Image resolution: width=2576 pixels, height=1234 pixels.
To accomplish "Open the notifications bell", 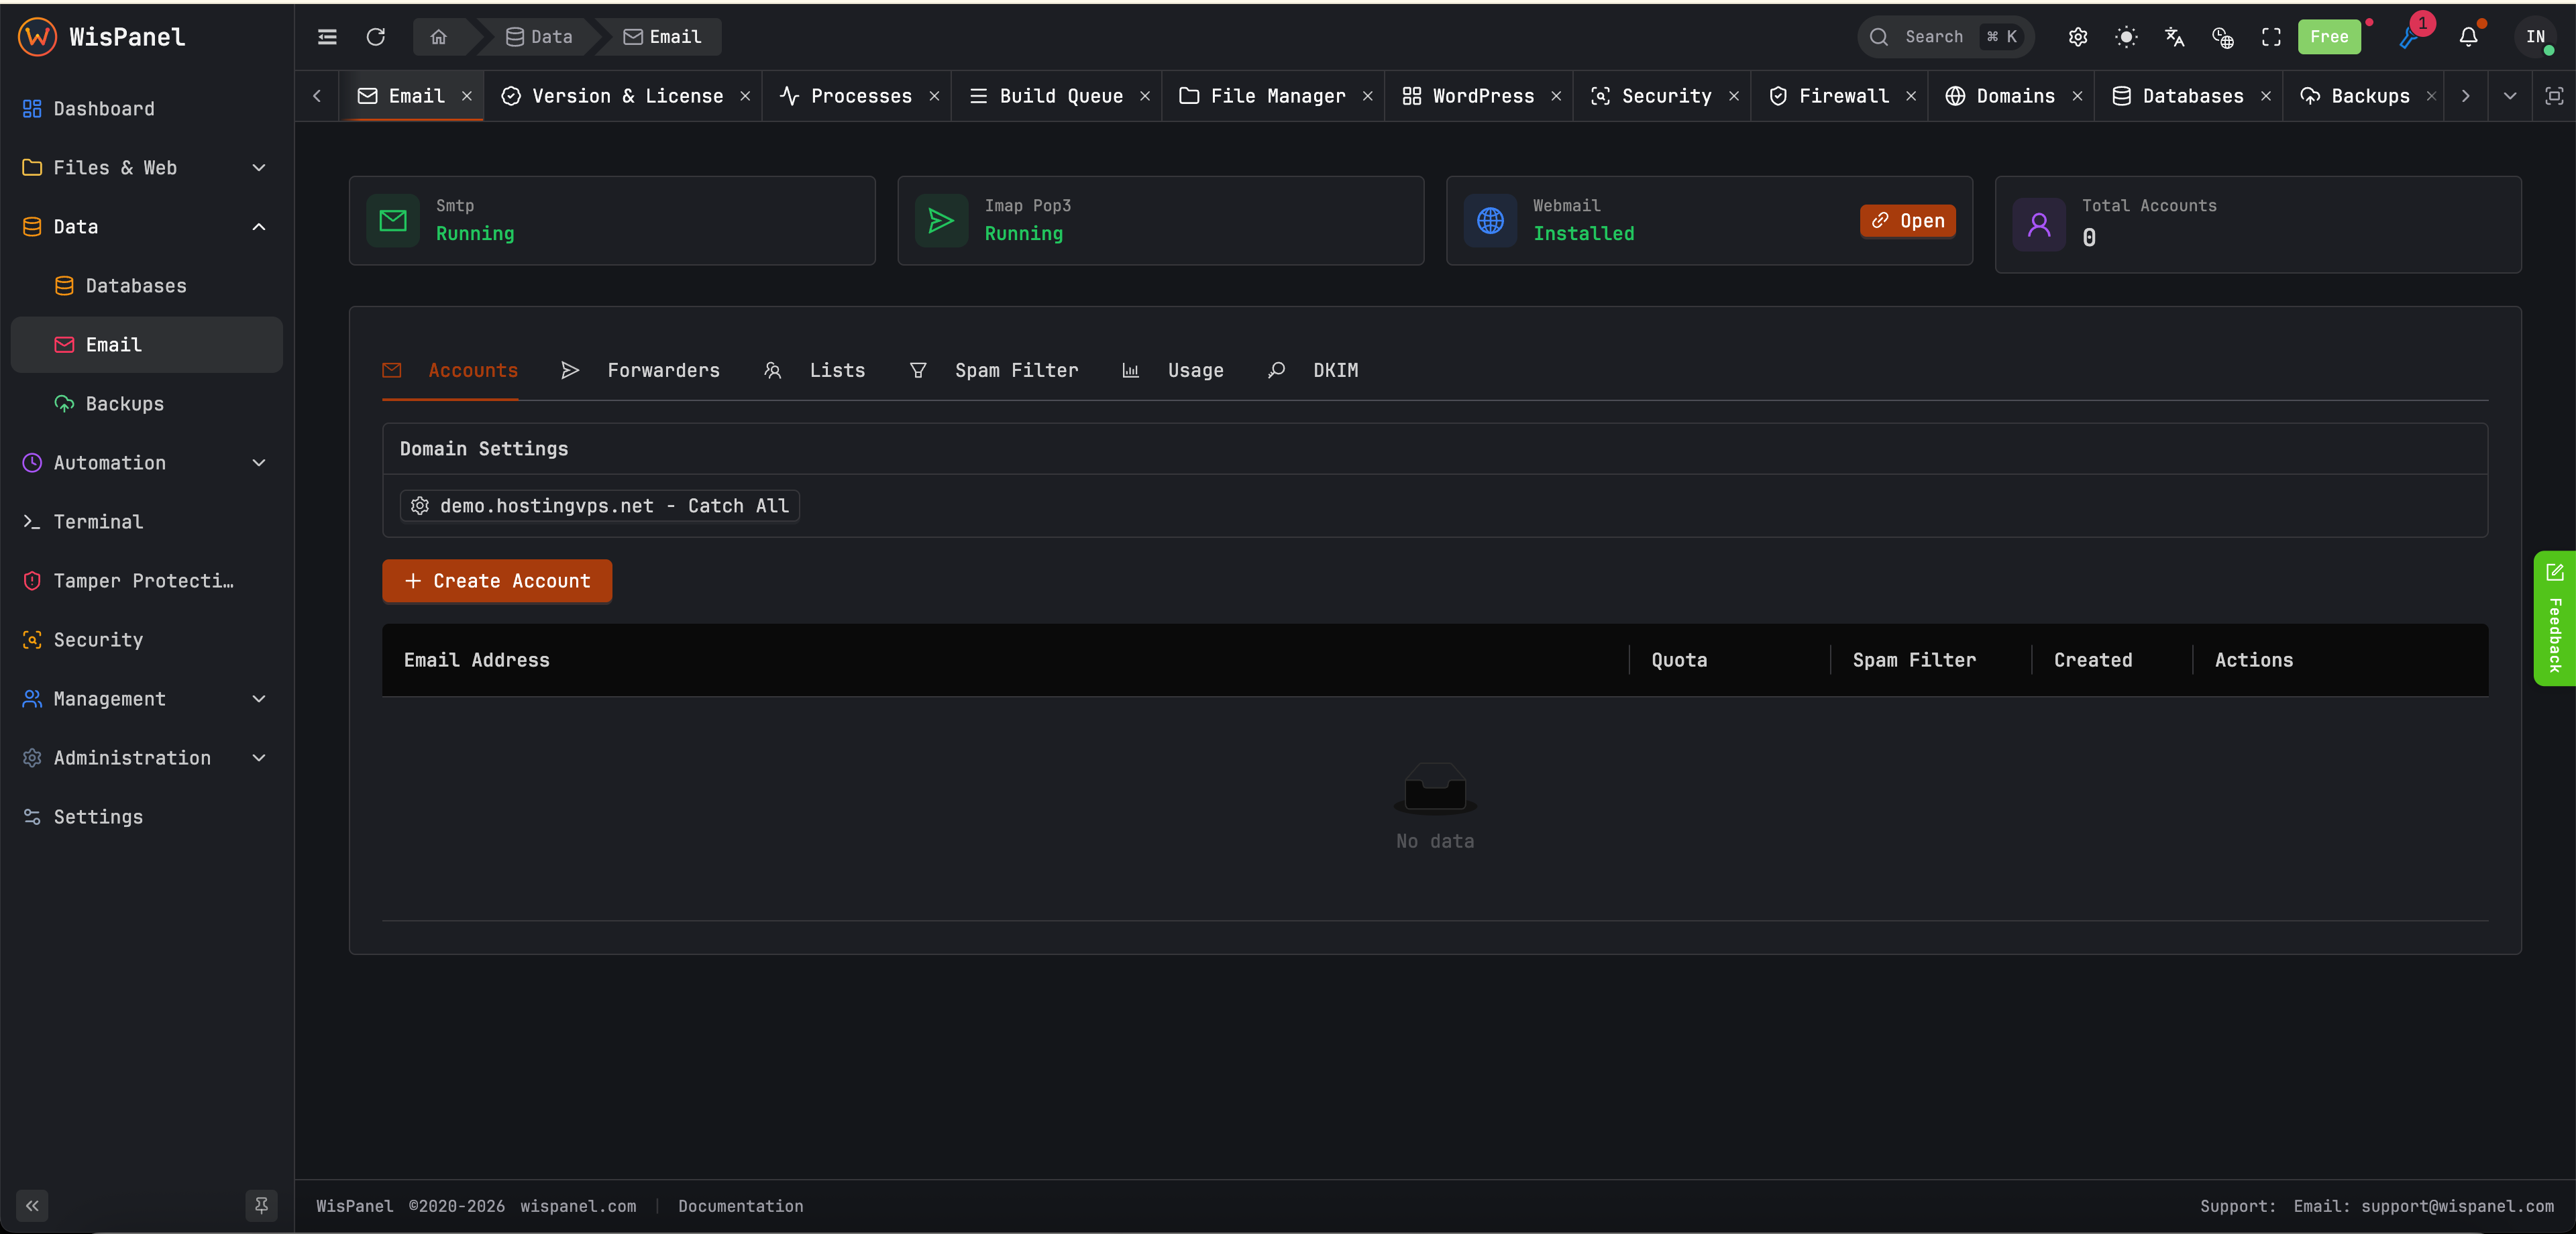I will [x=2469, y=37].
